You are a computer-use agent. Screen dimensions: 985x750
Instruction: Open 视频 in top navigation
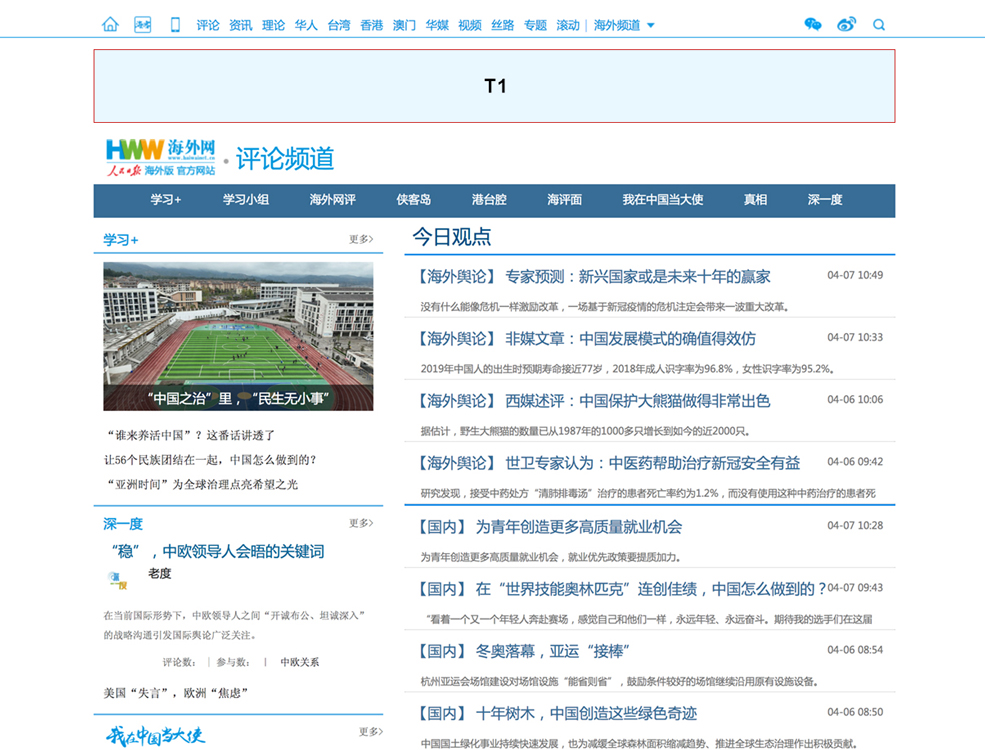pos(469,25)
